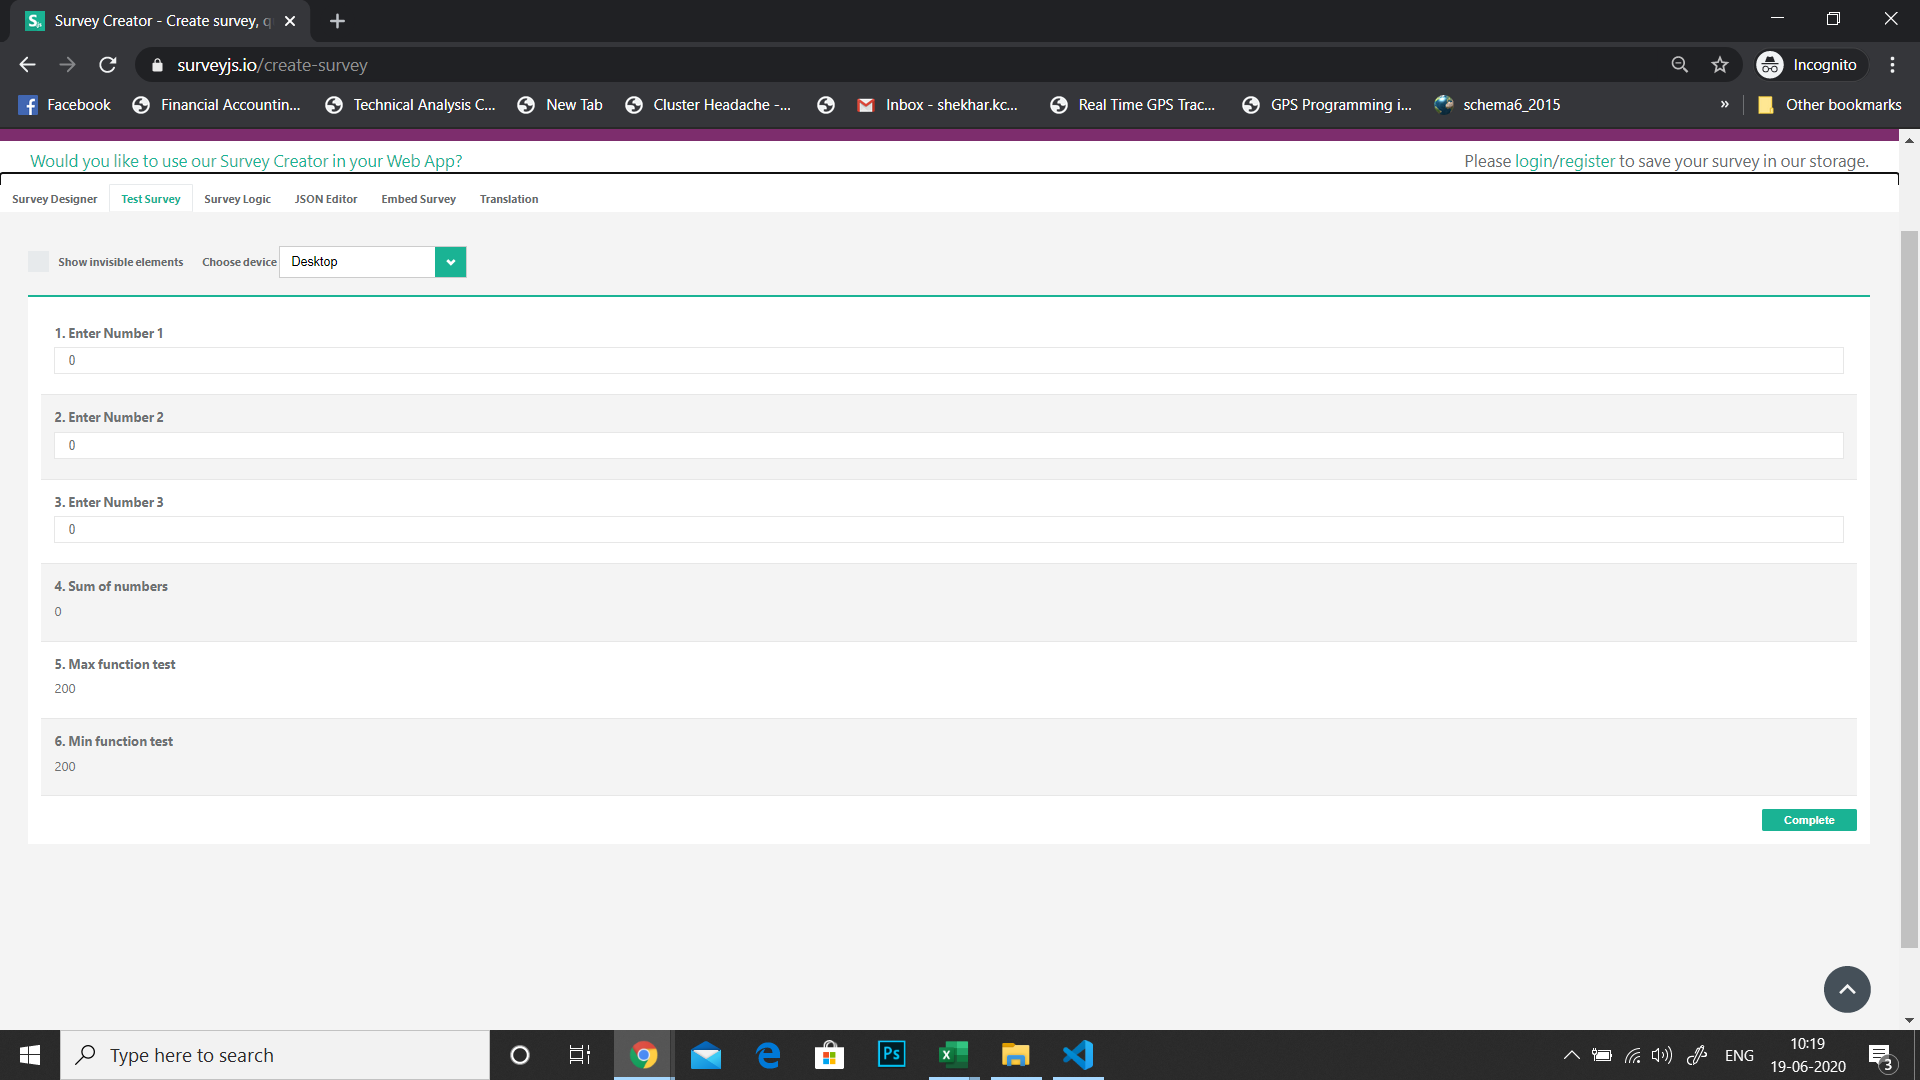Viewport: 1920px width, 1080px height.
Task: Launch Photoshop from the taskbar
Action: tap(890, 1054)
